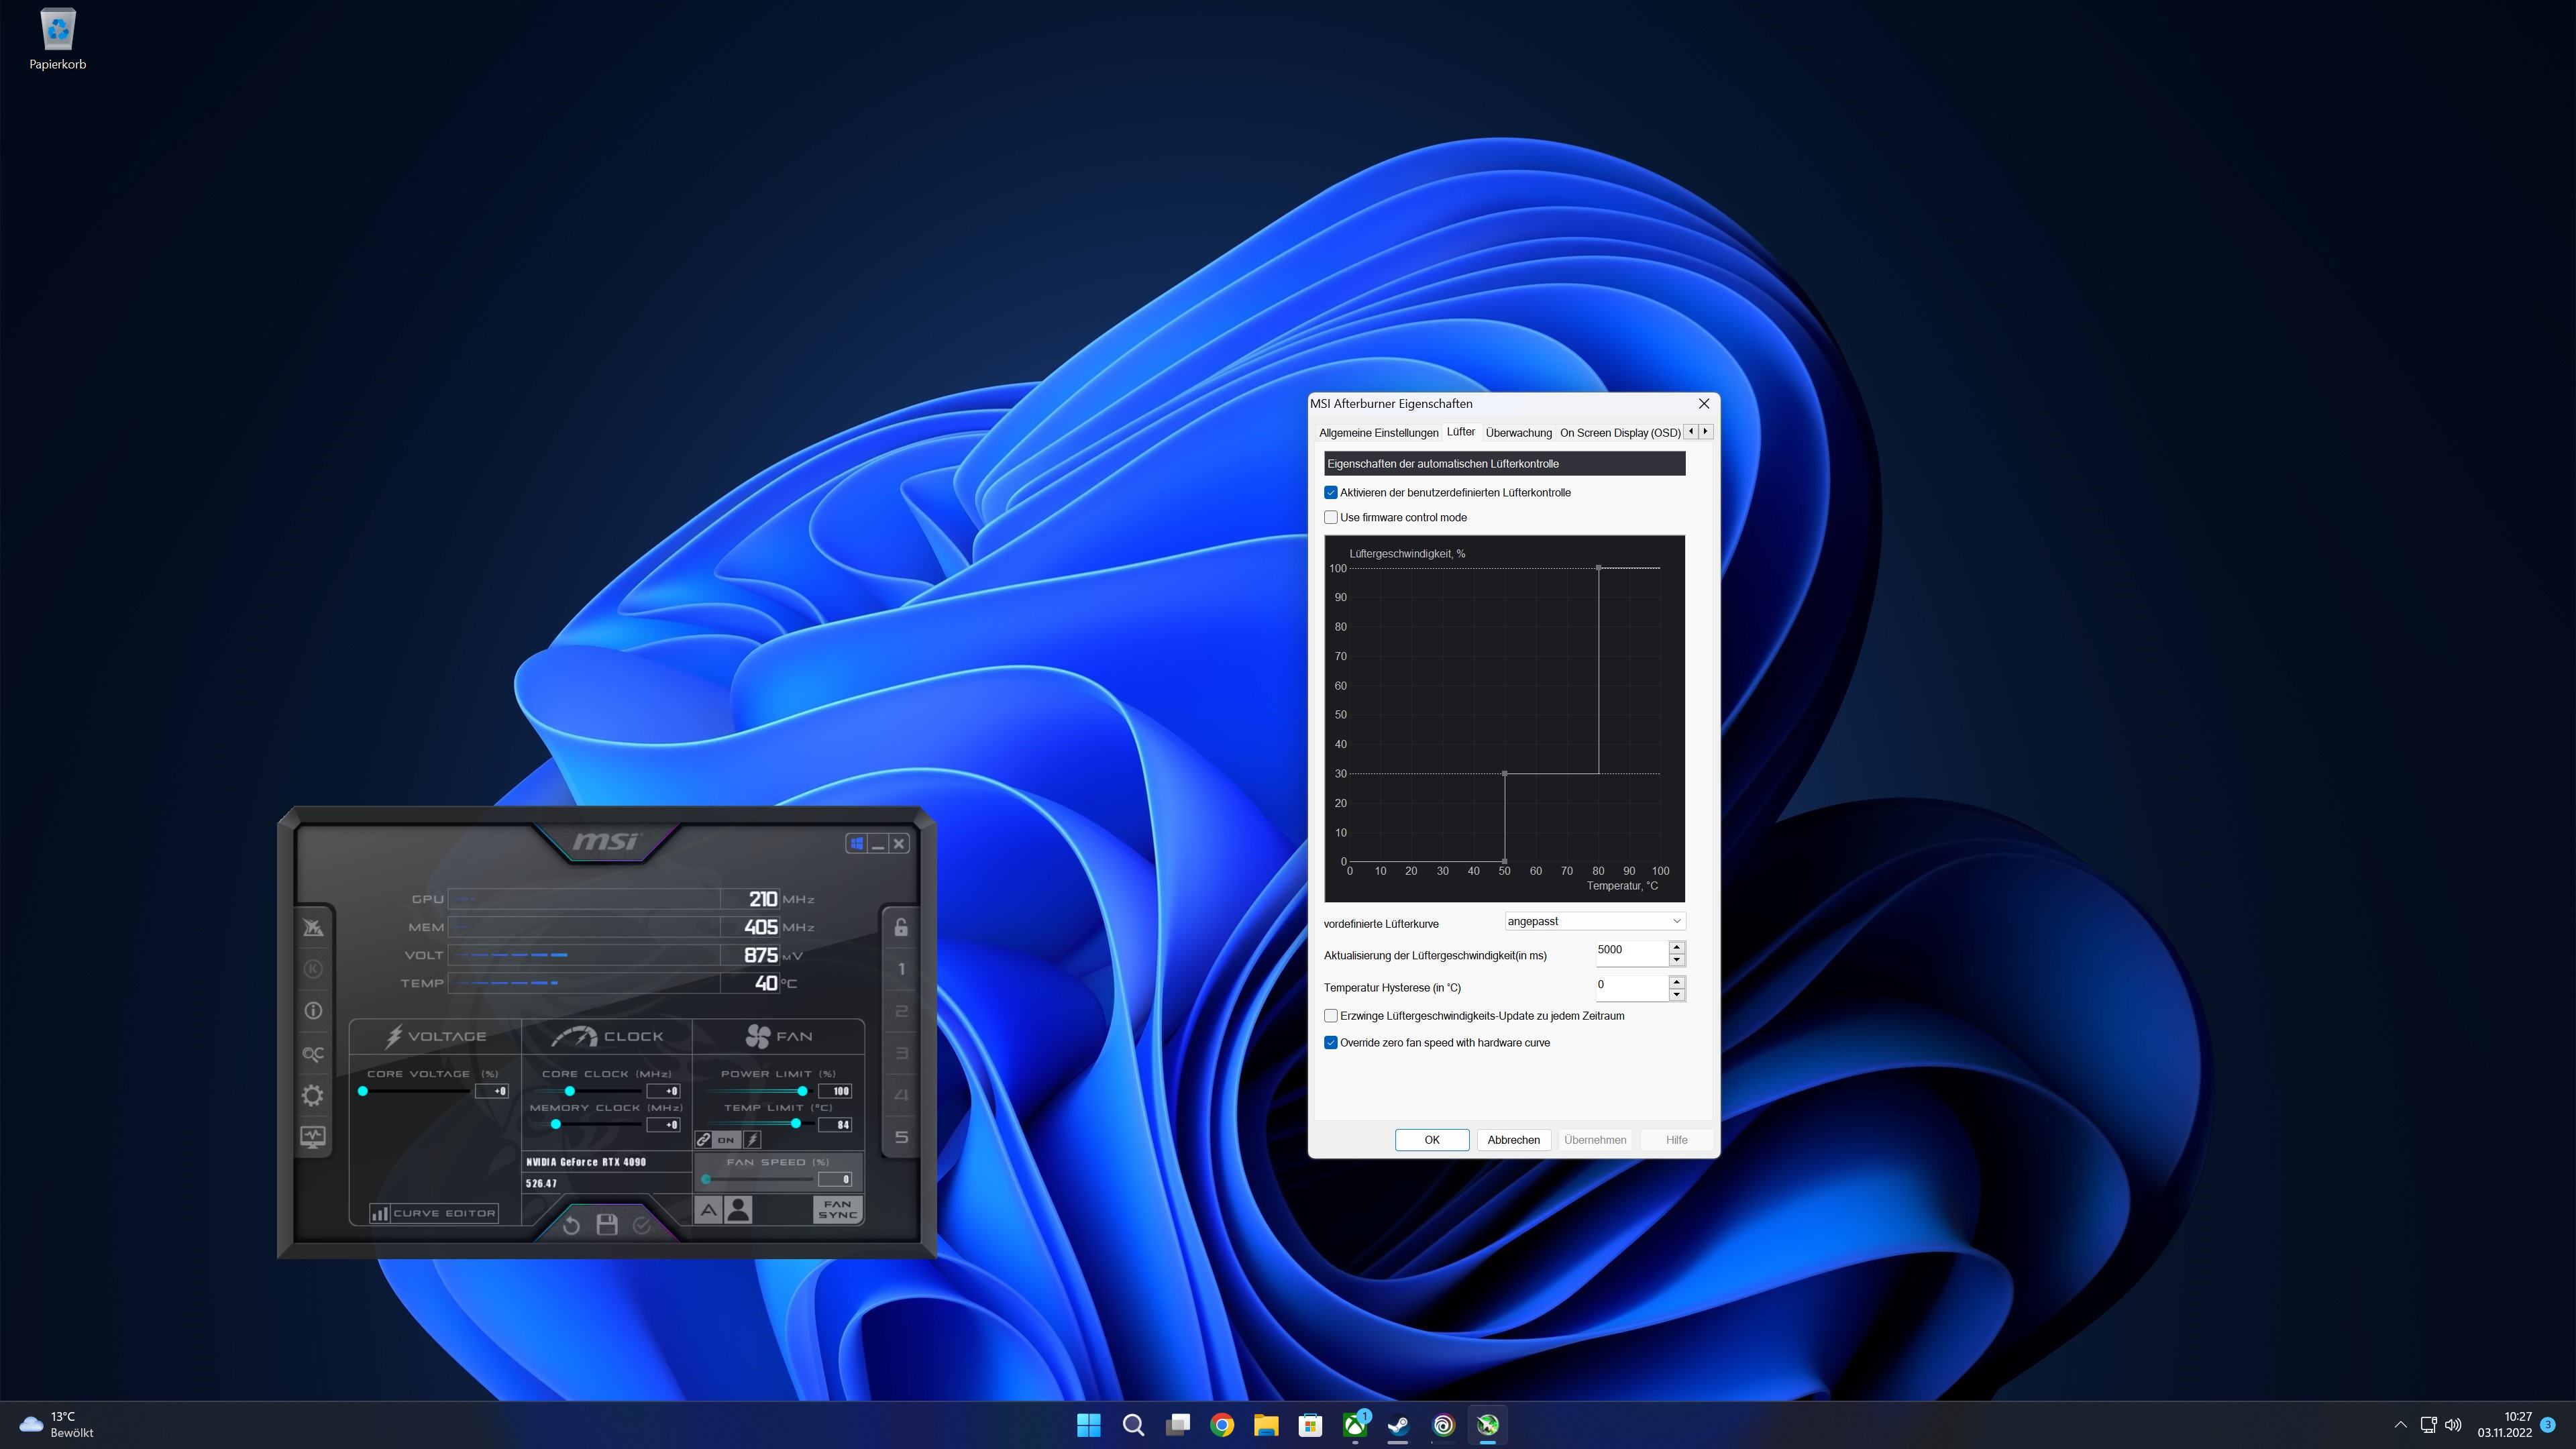Open the Curve Editor button
The image size is (2576, 1449).
(434, 1213)
